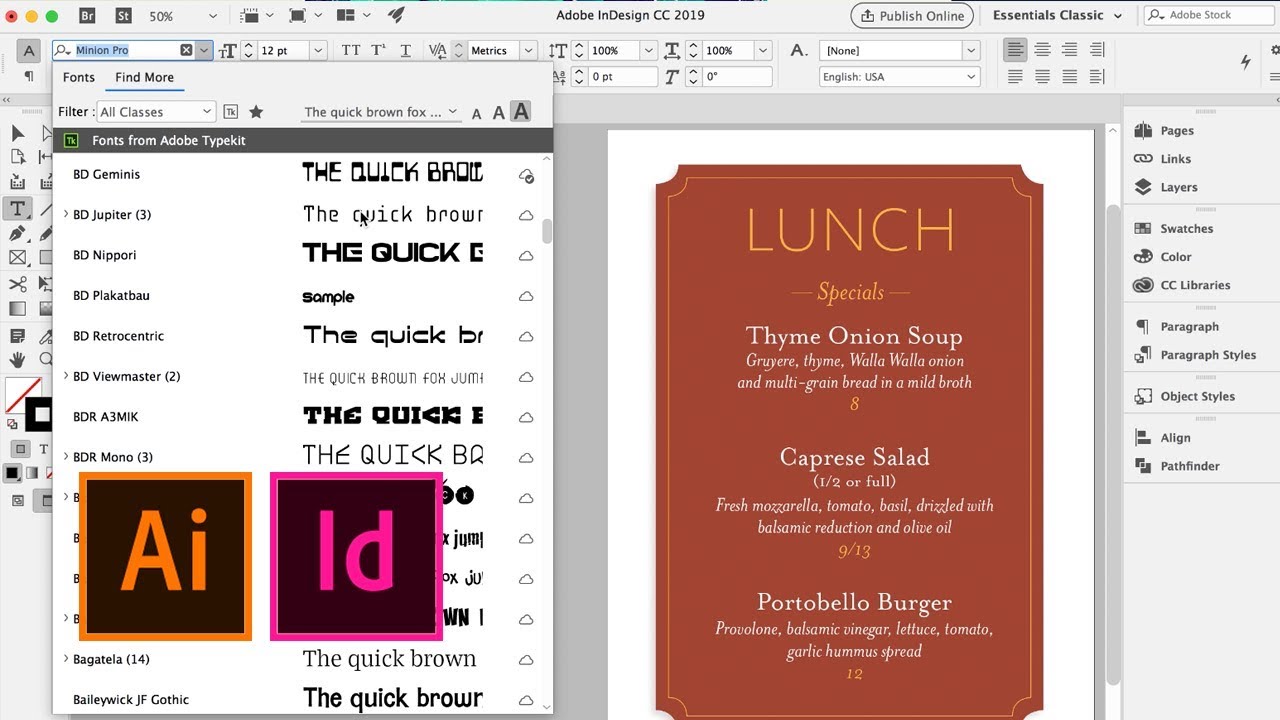Open All Classes filter dropdown
This screenshot has height=720, width=1280.
click(156, 112)
